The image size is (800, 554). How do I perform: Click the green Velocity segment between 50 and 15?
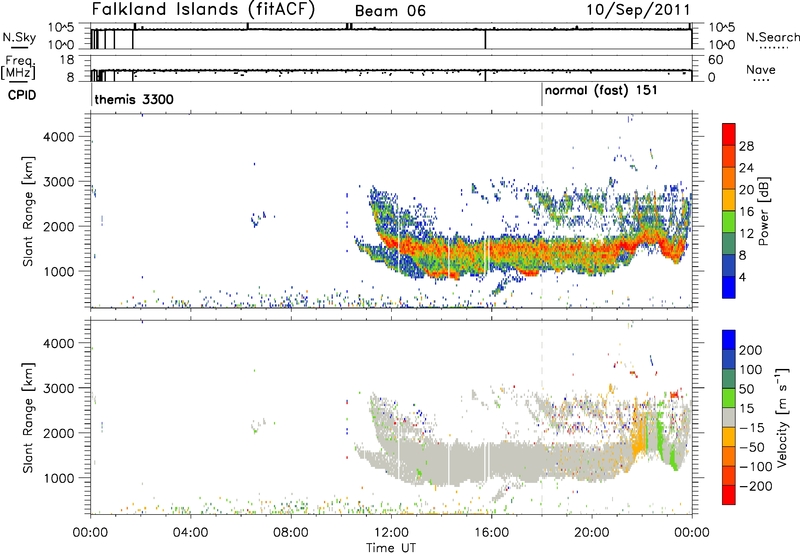pos(729,398)
